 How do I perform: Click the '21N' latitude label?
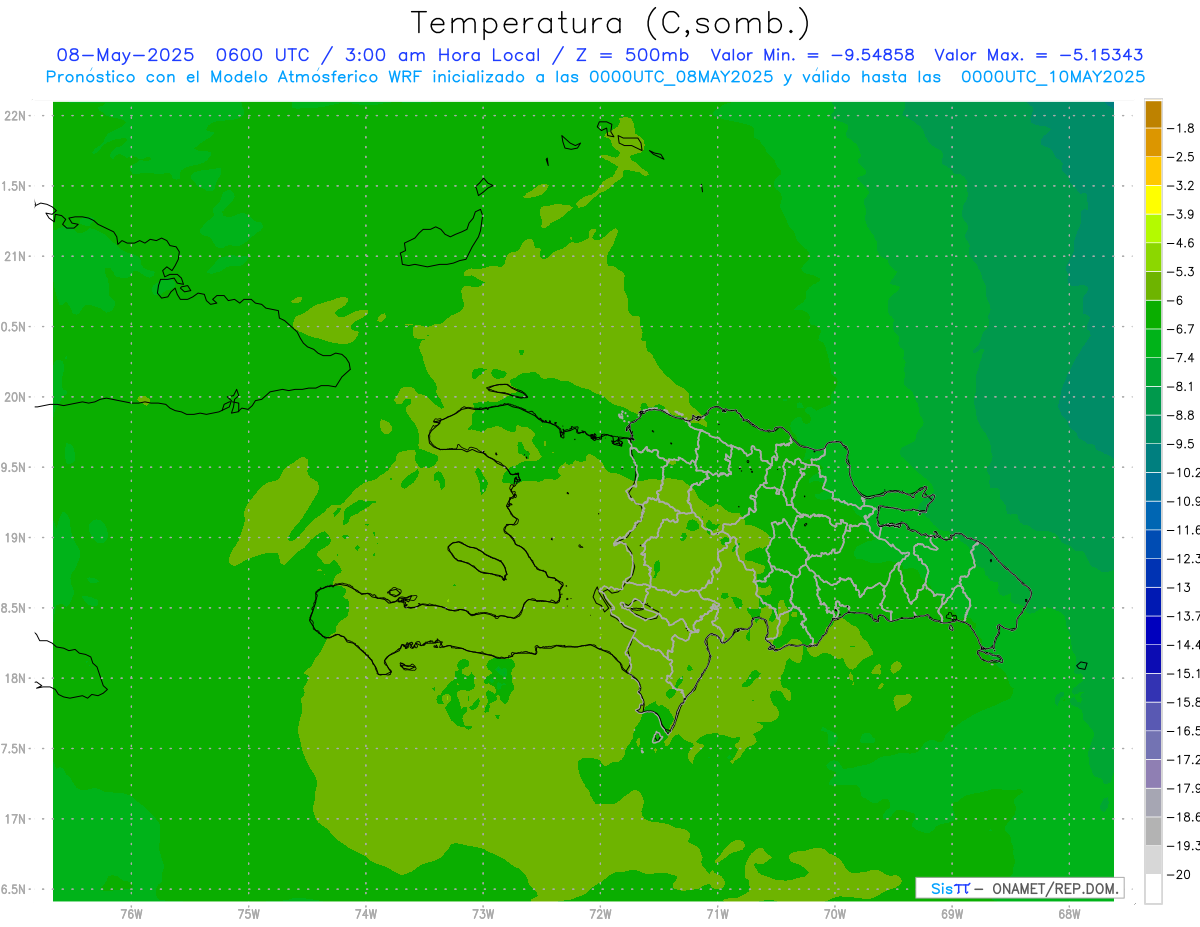[14, 257]
